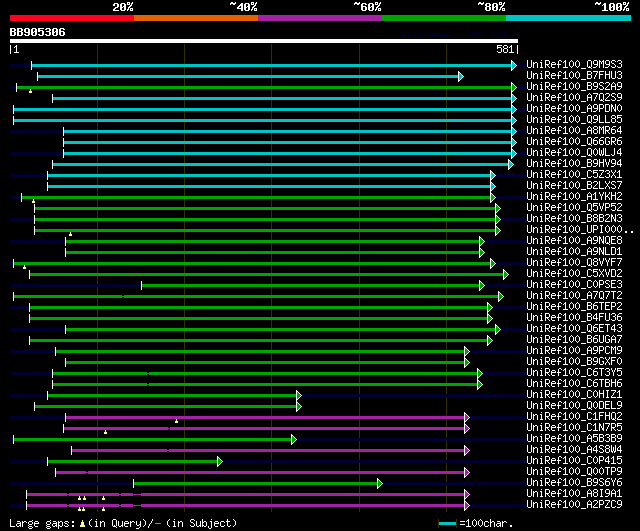Click UniRef100_C0P415 label
The height and width of the screenshot is (531, 640).
[x=574, y=461]
